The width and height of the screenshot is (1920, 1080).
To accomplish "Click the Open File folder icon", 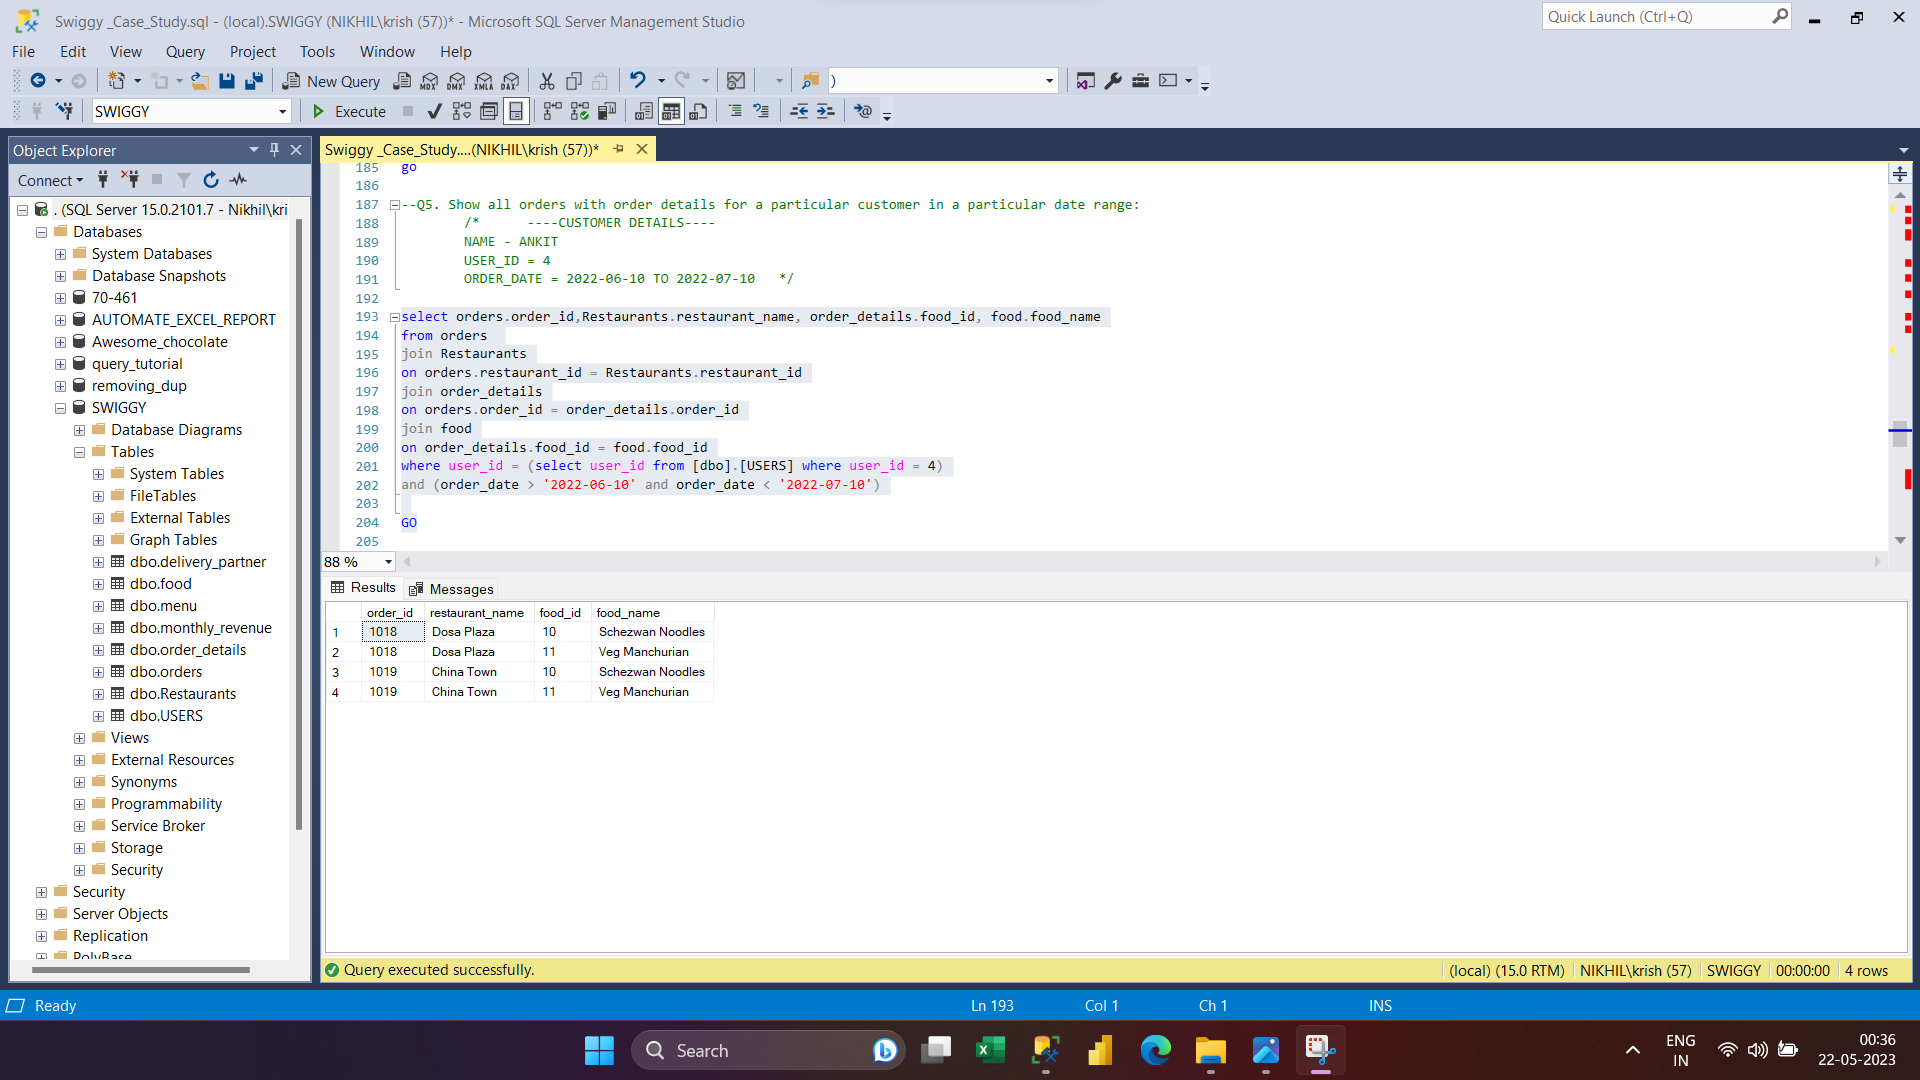I will pos(200,81).
